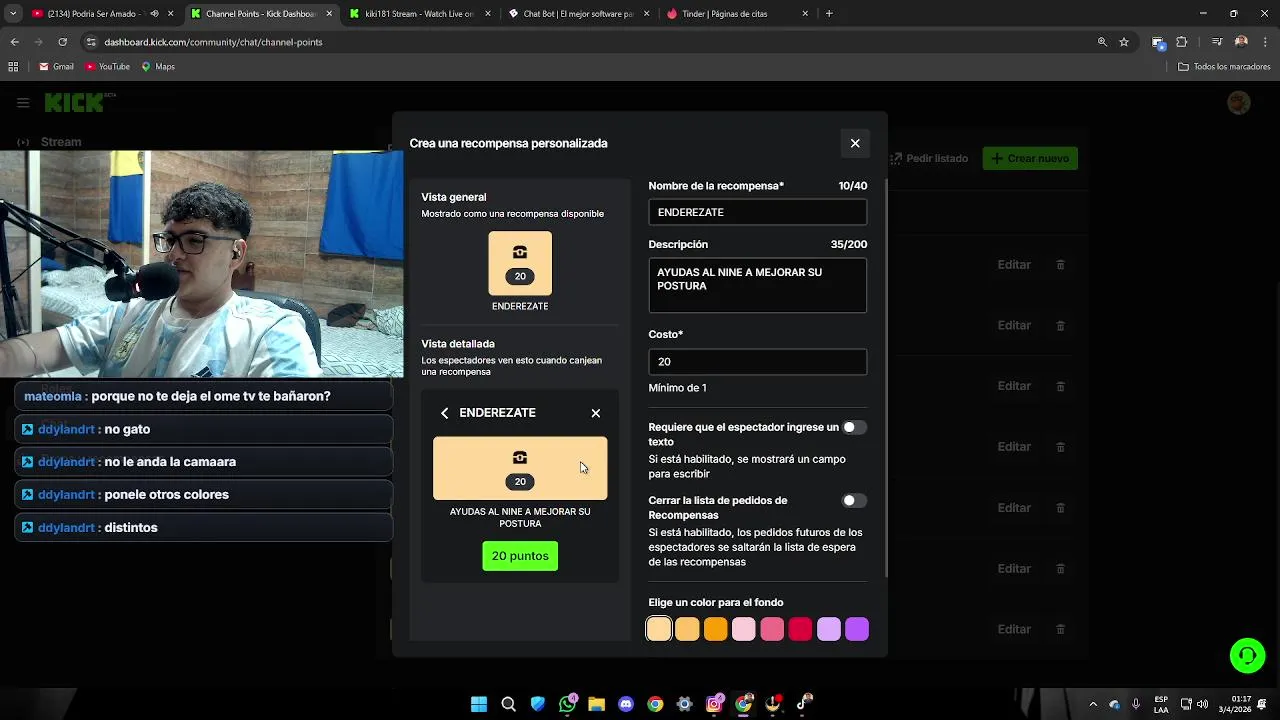Toggle skip rewards request queue
Image resolution: width=1280 pixels, height=720 pixels.
[x=854, y=500]
